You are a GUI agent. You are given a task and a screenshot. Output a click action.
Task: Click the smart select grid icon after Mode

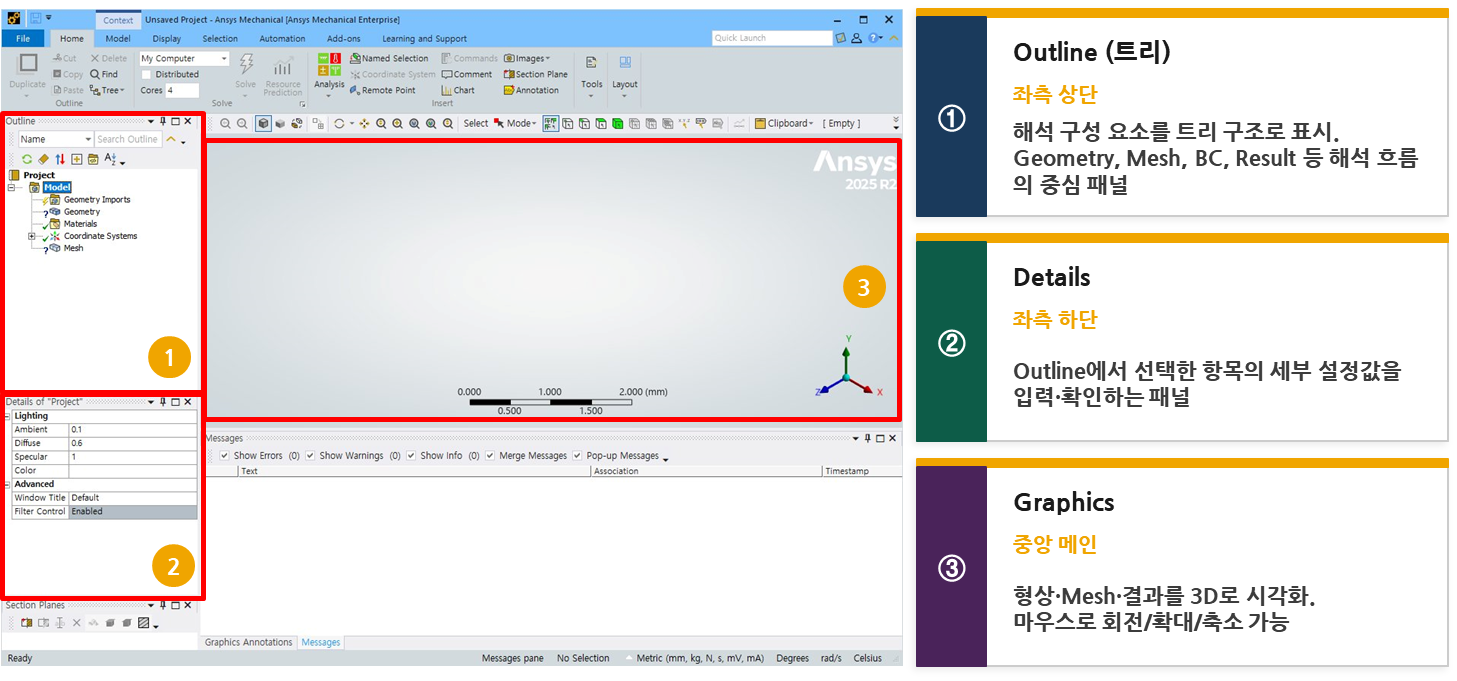550,124
